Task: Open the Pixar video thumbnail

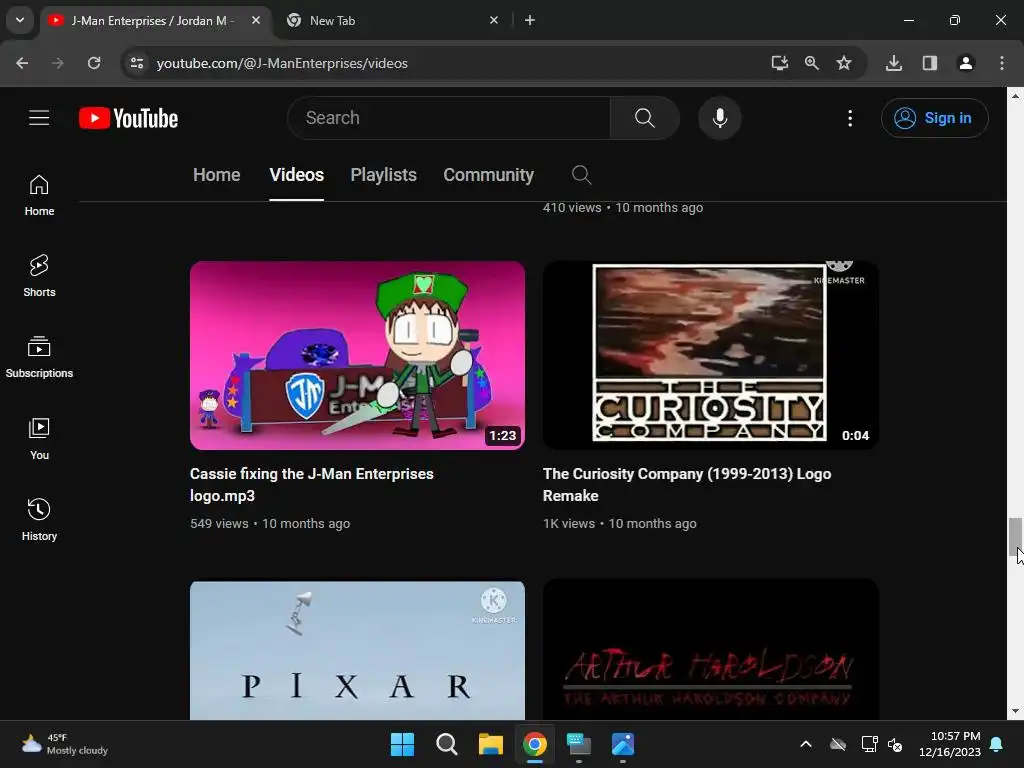Action: pyautogui.click(x=357, y=650)
